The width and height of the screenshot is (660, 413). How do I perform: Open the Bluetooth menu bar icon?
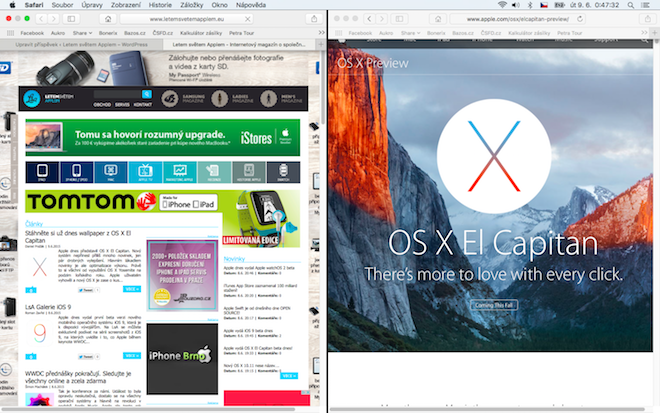coord(530,5)
